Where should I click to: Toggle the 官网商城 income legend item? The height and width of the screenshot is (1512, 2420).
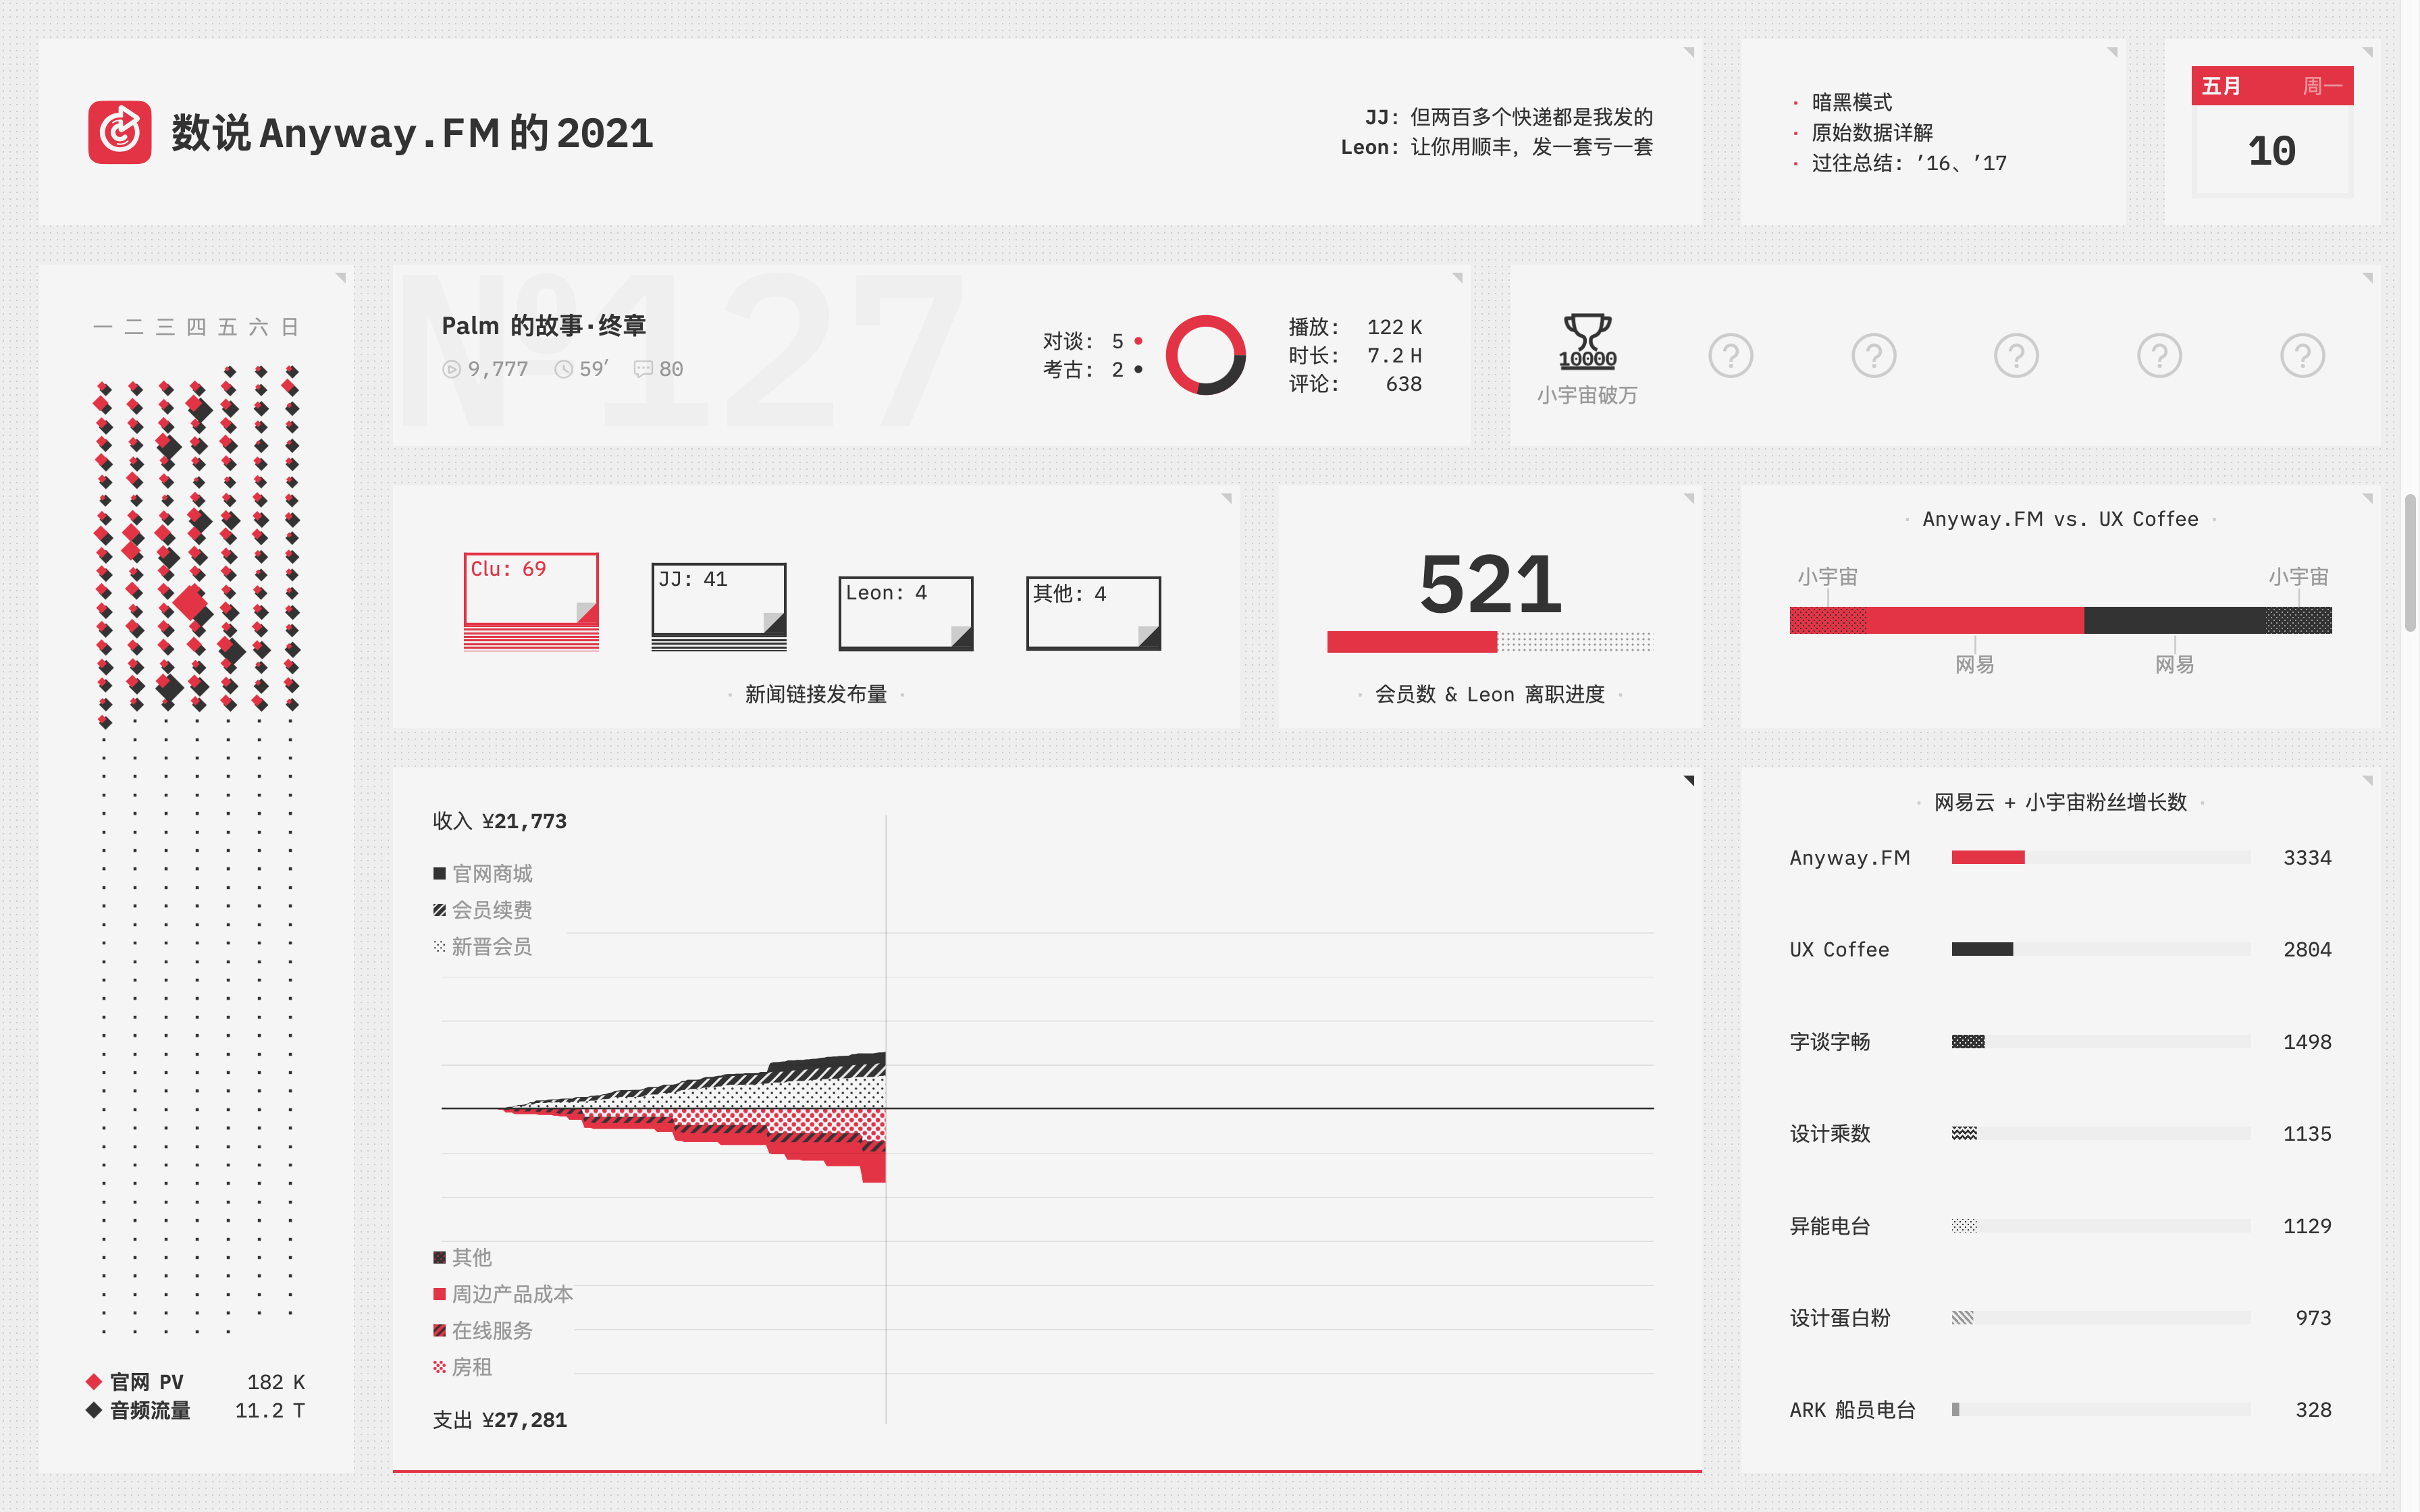[483, 874]
